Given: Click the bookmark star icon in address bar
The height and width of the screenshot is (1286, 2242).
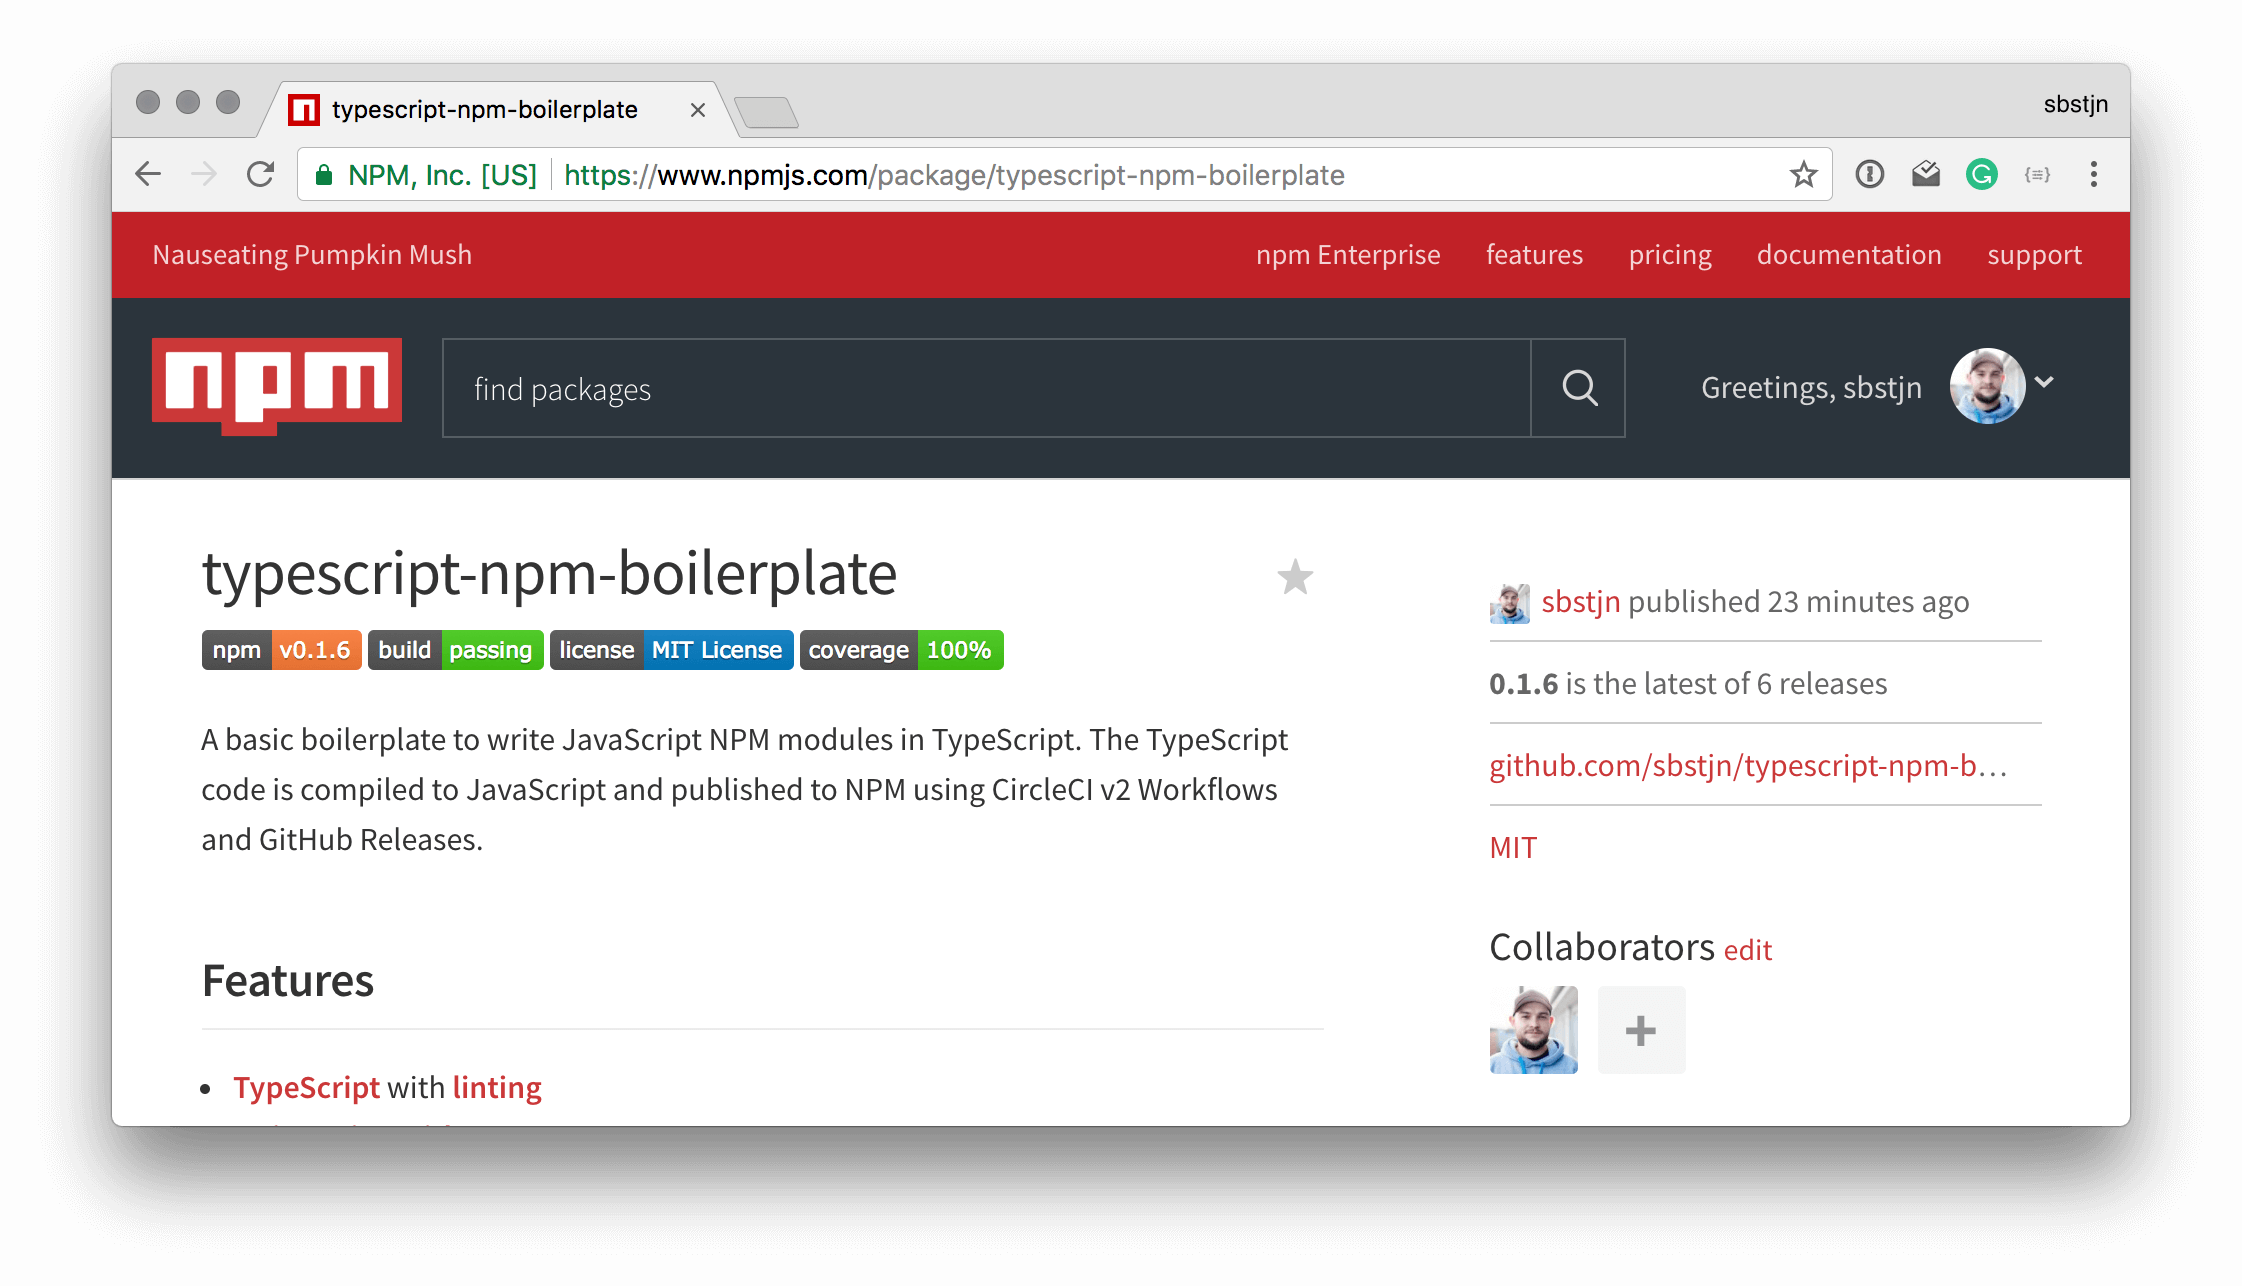Looking at the screenshot, I should pyautogui.click(x=1805, y=174).
